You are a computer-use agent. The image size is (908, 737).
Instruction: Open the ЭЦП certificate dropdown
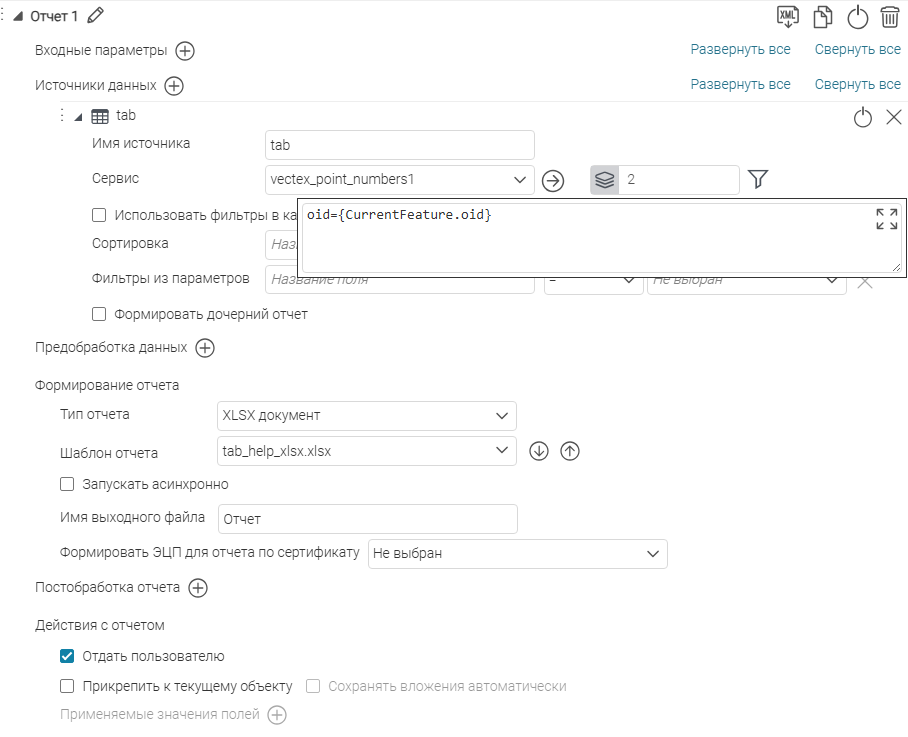point(516,553)
